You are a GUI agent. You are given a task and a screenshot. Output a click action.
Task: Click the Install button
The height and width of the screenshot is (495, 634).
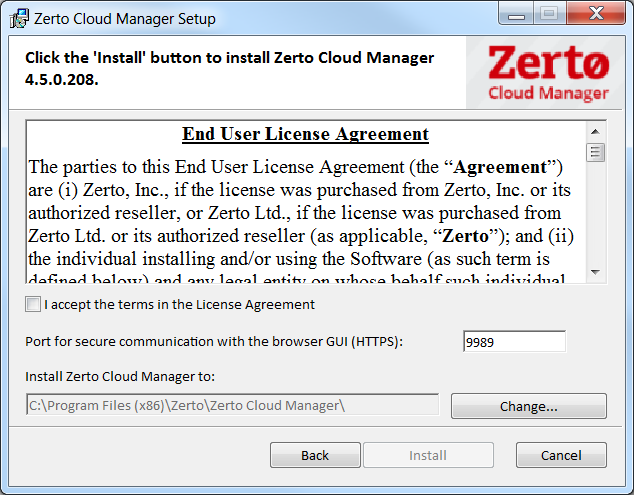428,455
